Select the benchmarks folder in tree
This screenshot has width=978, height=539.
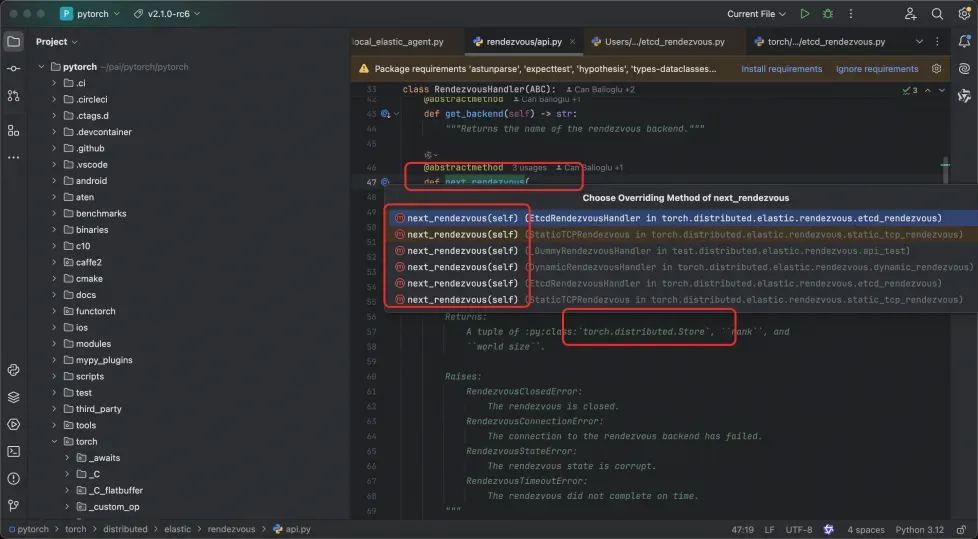101,213
